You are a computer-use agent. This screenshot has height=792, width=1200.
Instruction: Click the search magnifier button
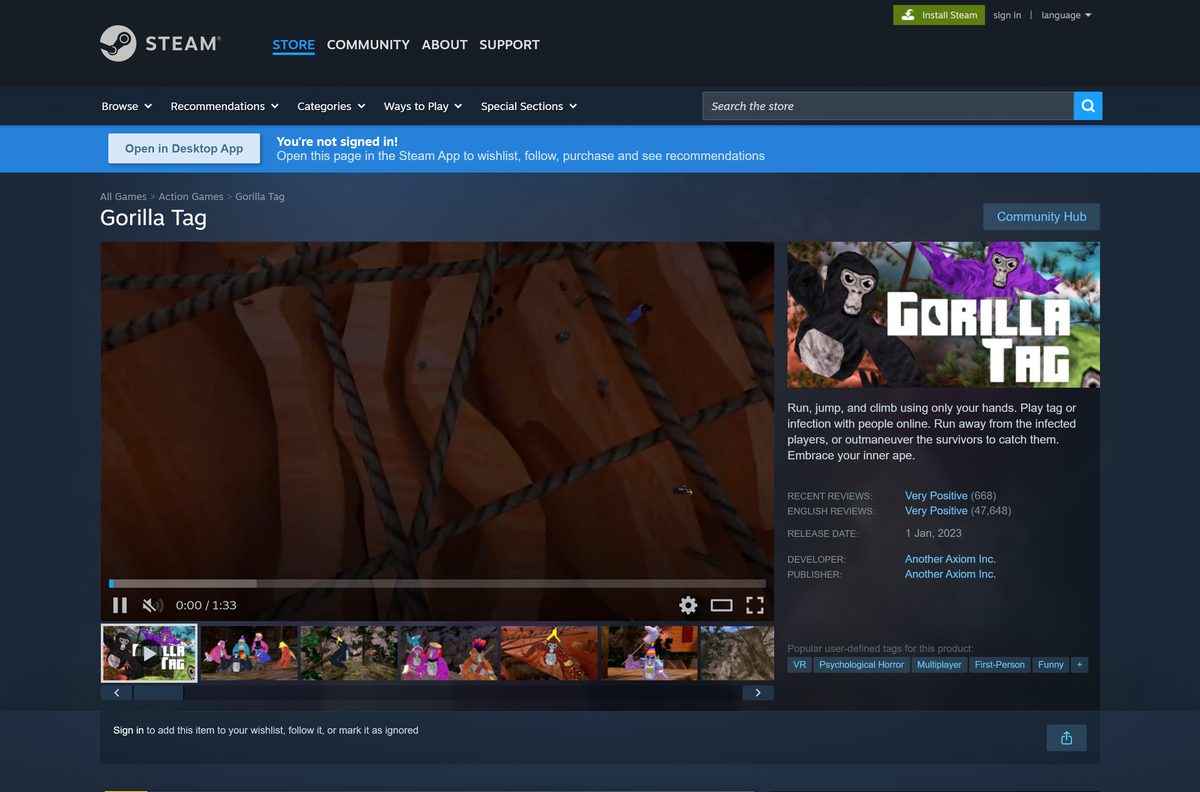[x=1088, y=106]
